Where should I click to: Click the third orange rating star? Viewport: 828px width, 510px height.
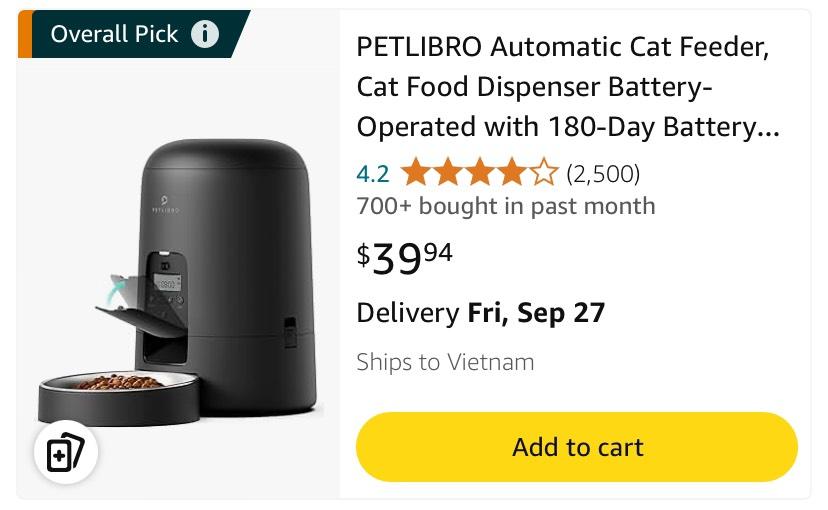[x=479, y=174]
